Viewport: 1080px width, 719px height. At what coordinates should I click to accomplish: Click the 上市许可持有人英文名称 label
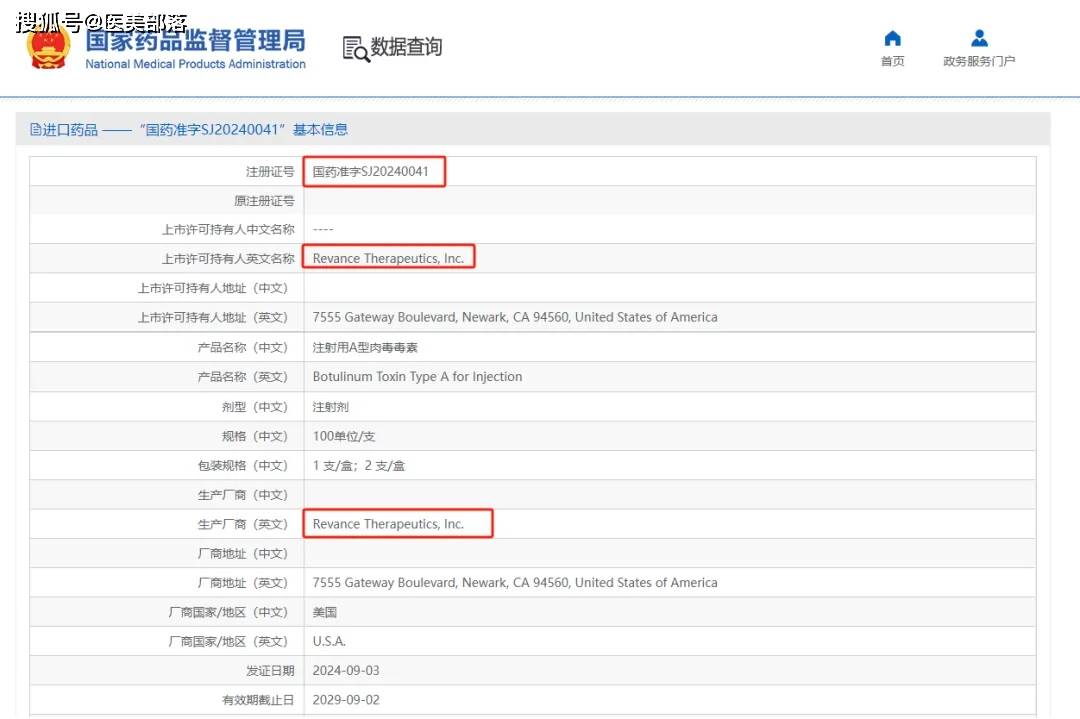point(228,259)
